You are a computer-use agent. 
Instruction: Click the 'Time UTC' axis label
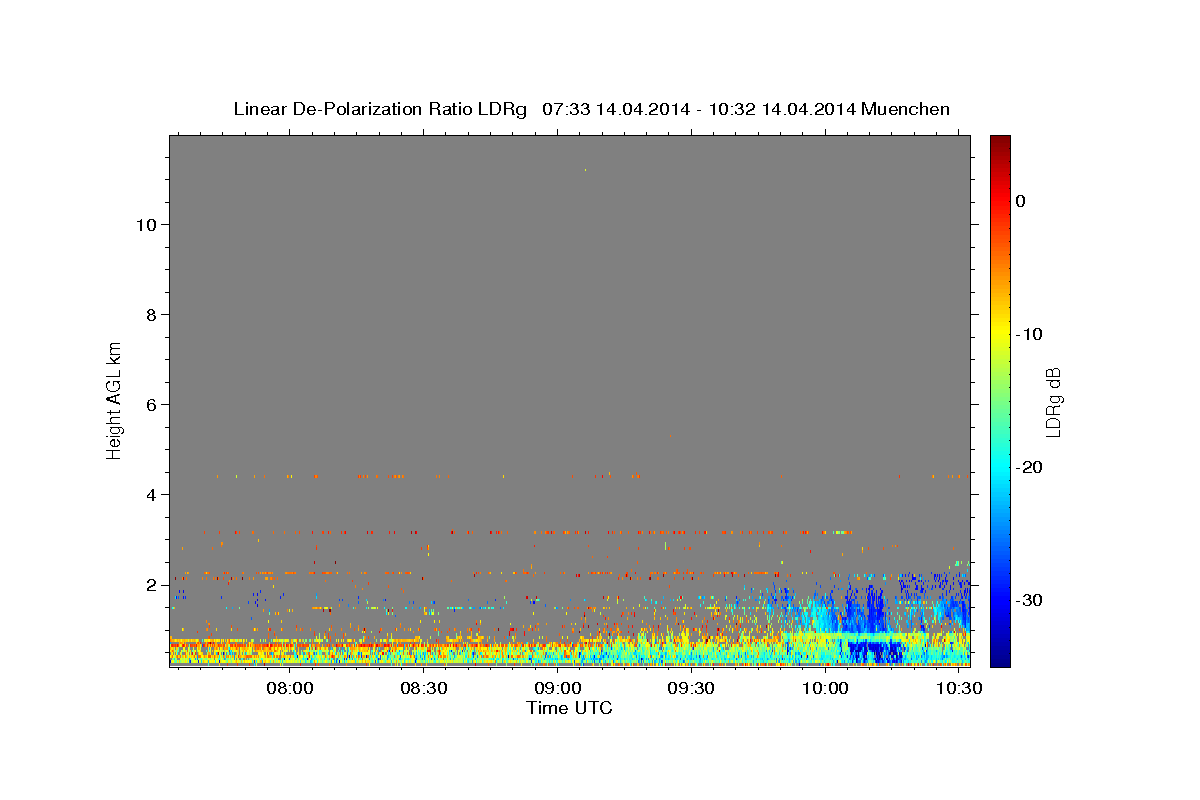[x=569, y=708]
